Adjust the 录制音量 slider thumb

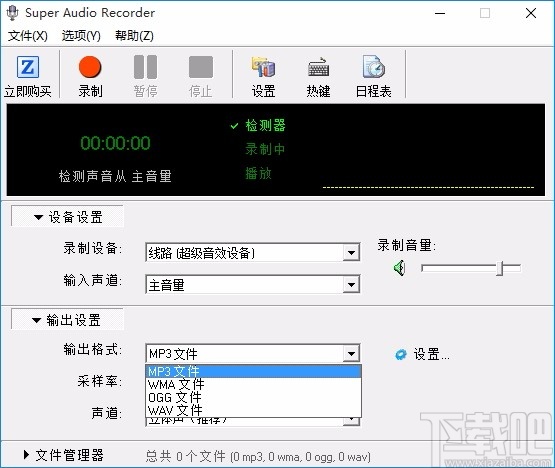500,268
